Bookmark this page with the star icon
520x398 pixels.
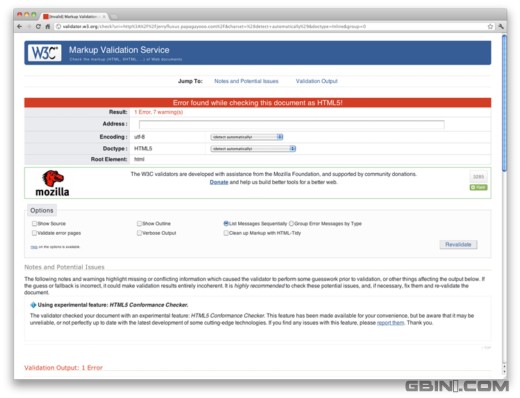point(490,26)
